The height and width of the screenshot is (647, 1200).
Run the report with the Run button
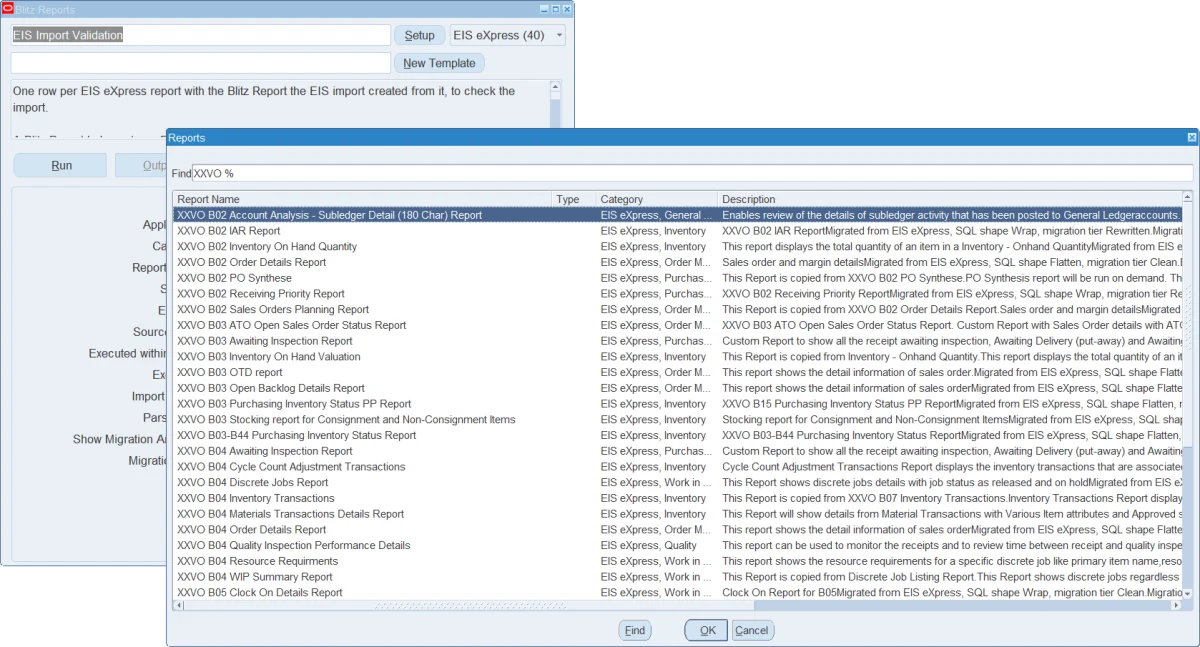pyautogui.click(x=61, y=166)
